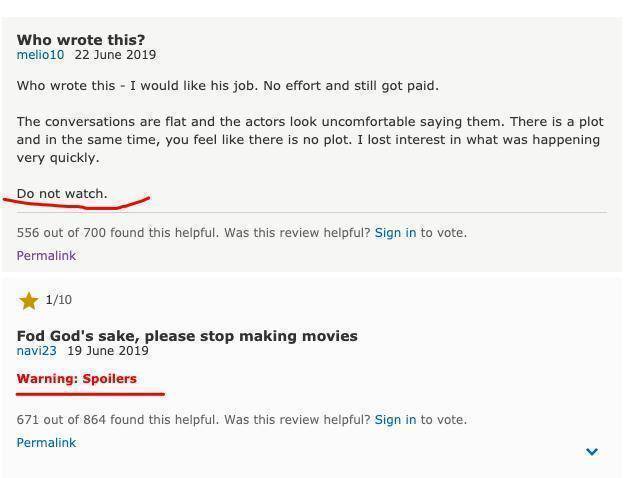Expand the spoiler review with the chevron arrow
This screenshot has height=478, width=629.
592,452
